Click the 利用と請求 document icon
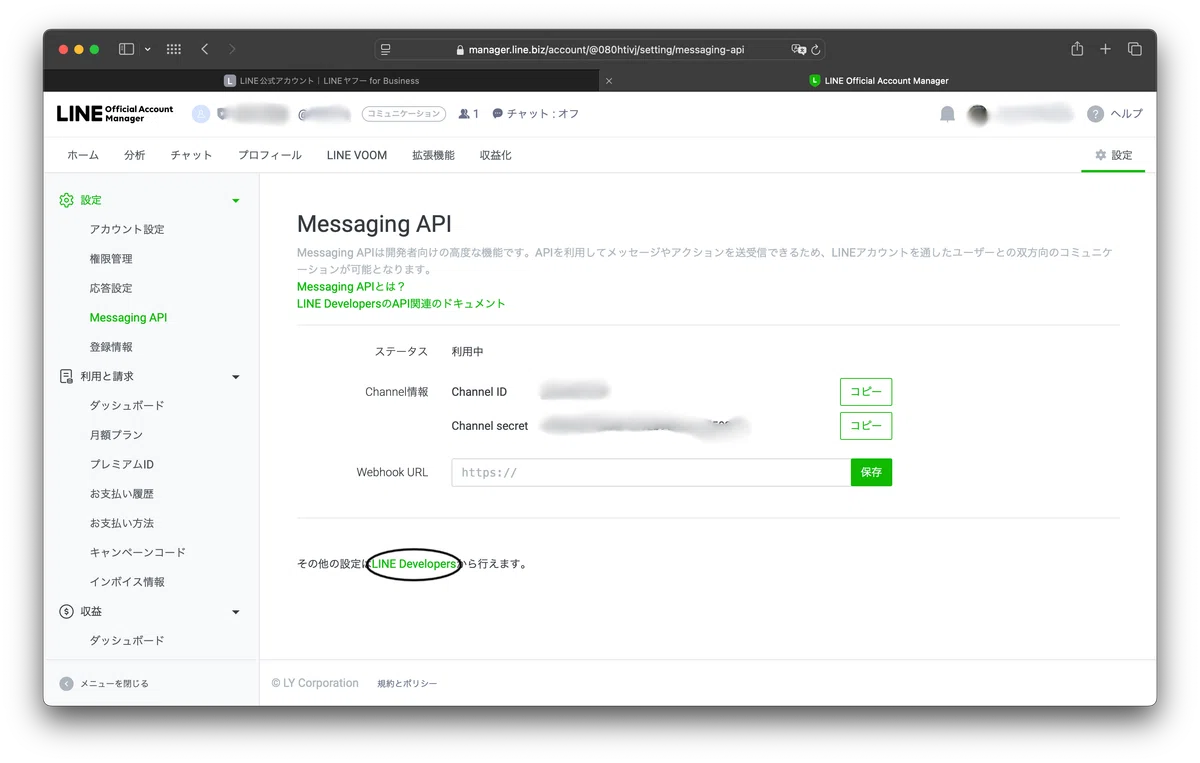 (66, 376)
